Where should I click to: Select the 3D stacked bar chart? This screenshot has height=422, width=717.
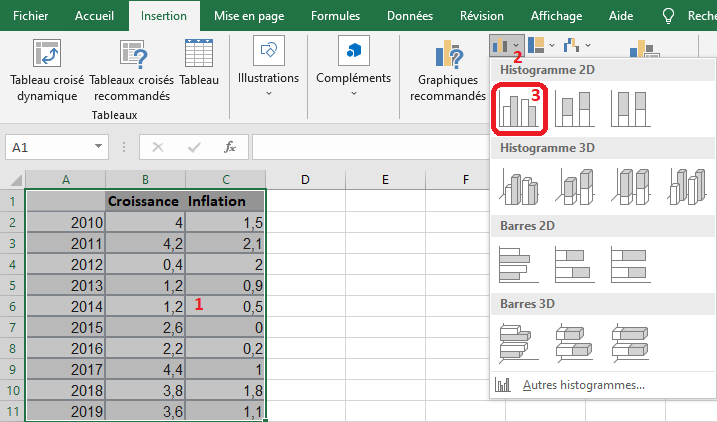click(576, 341)
